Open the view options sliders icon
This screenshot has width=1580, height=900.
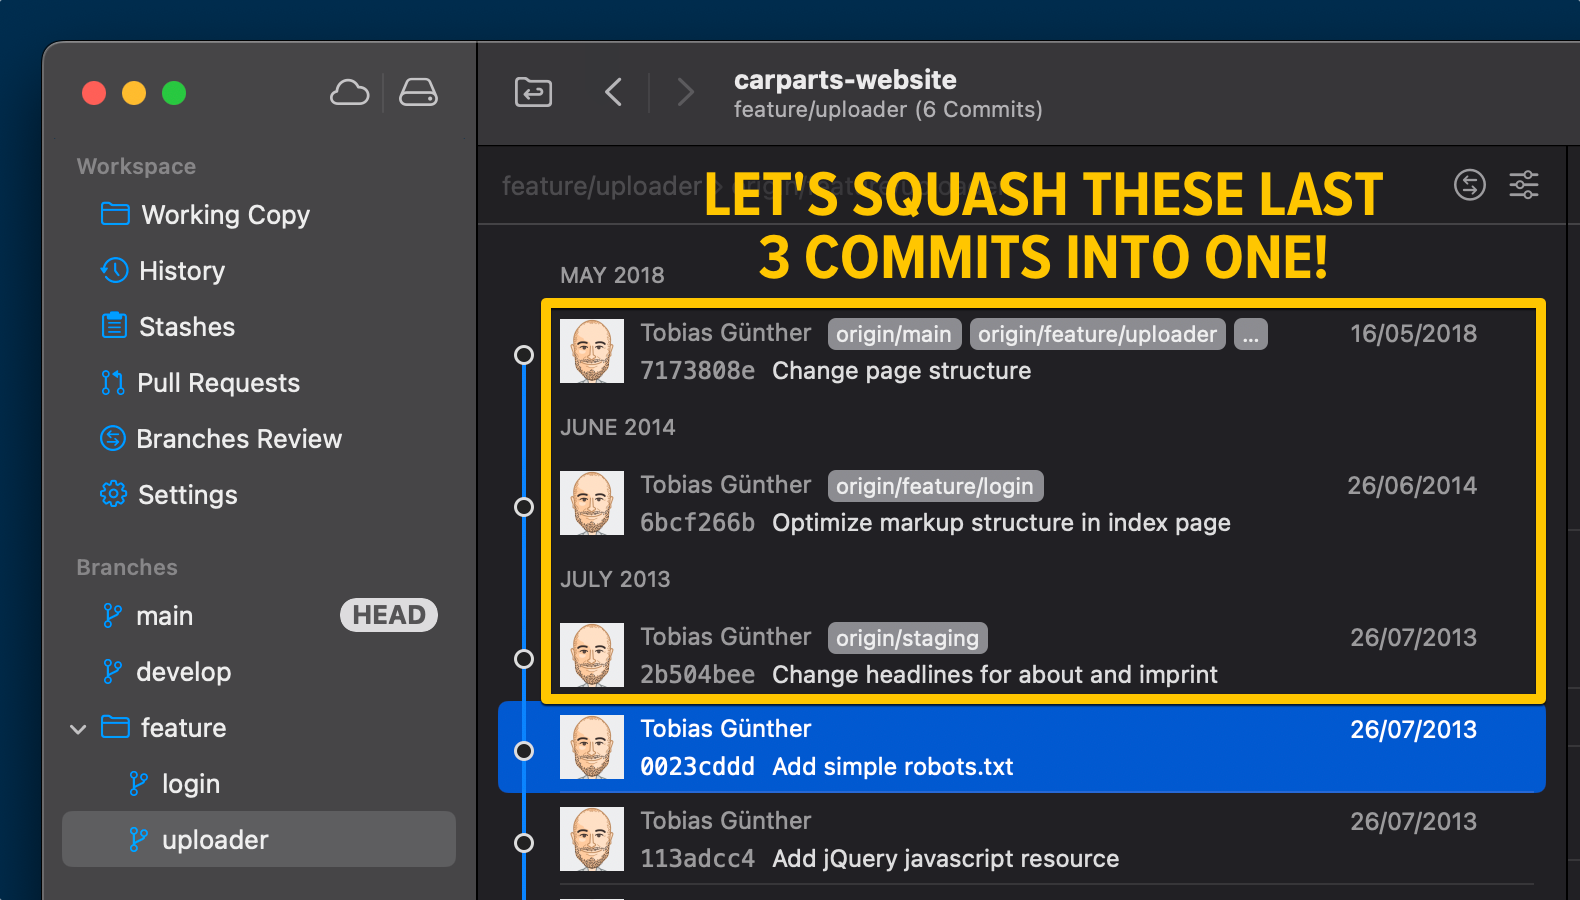click(1524, 185)
